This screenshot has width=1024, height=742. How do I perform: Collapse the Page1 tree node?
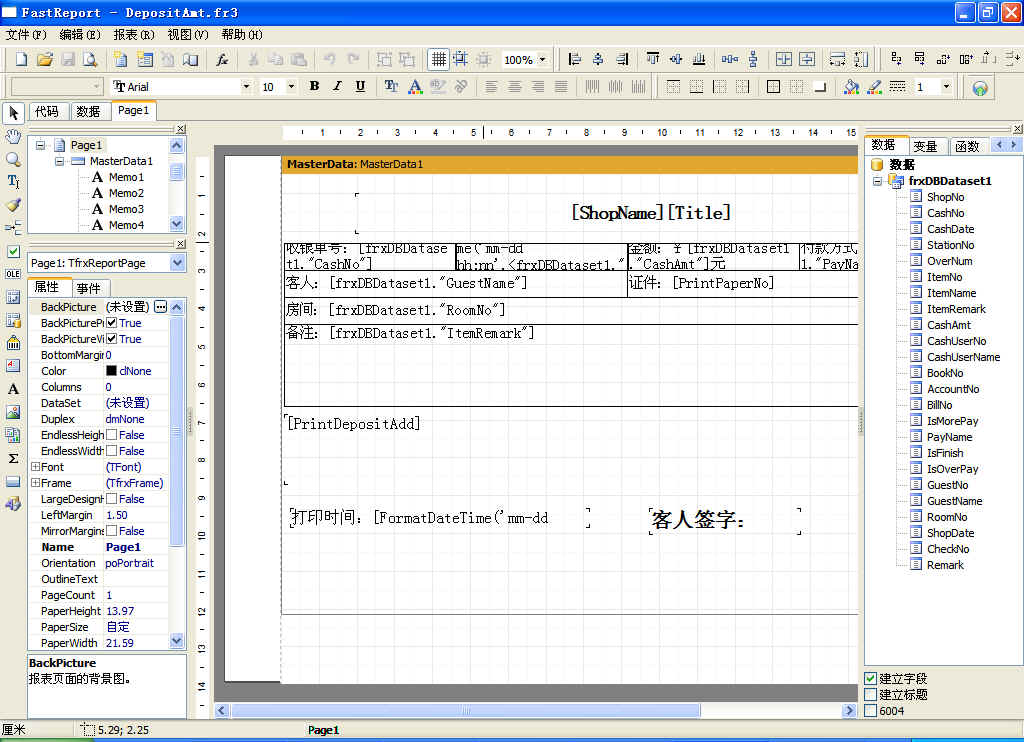tap(40, 145)
